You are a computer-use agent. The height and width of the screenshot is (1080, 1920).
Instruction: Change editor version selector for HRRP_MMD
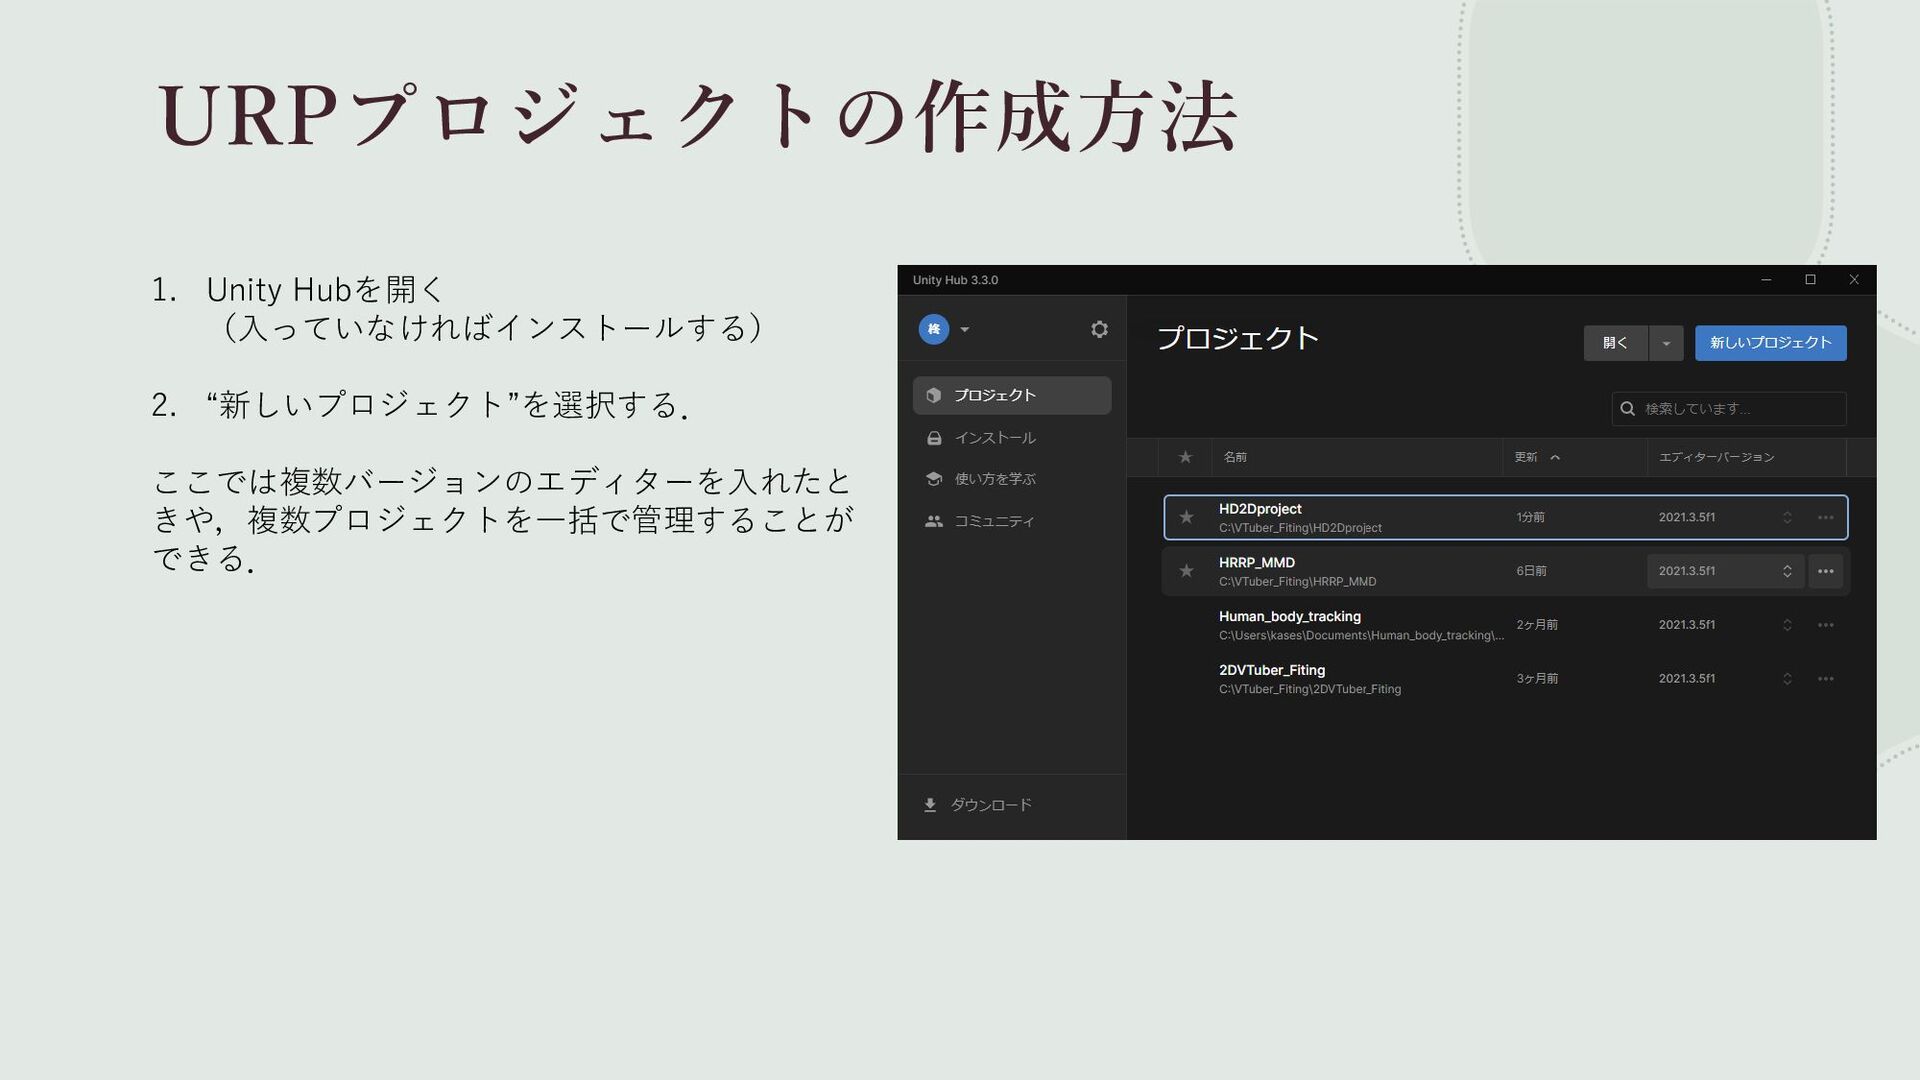[x=1725, y=571]
